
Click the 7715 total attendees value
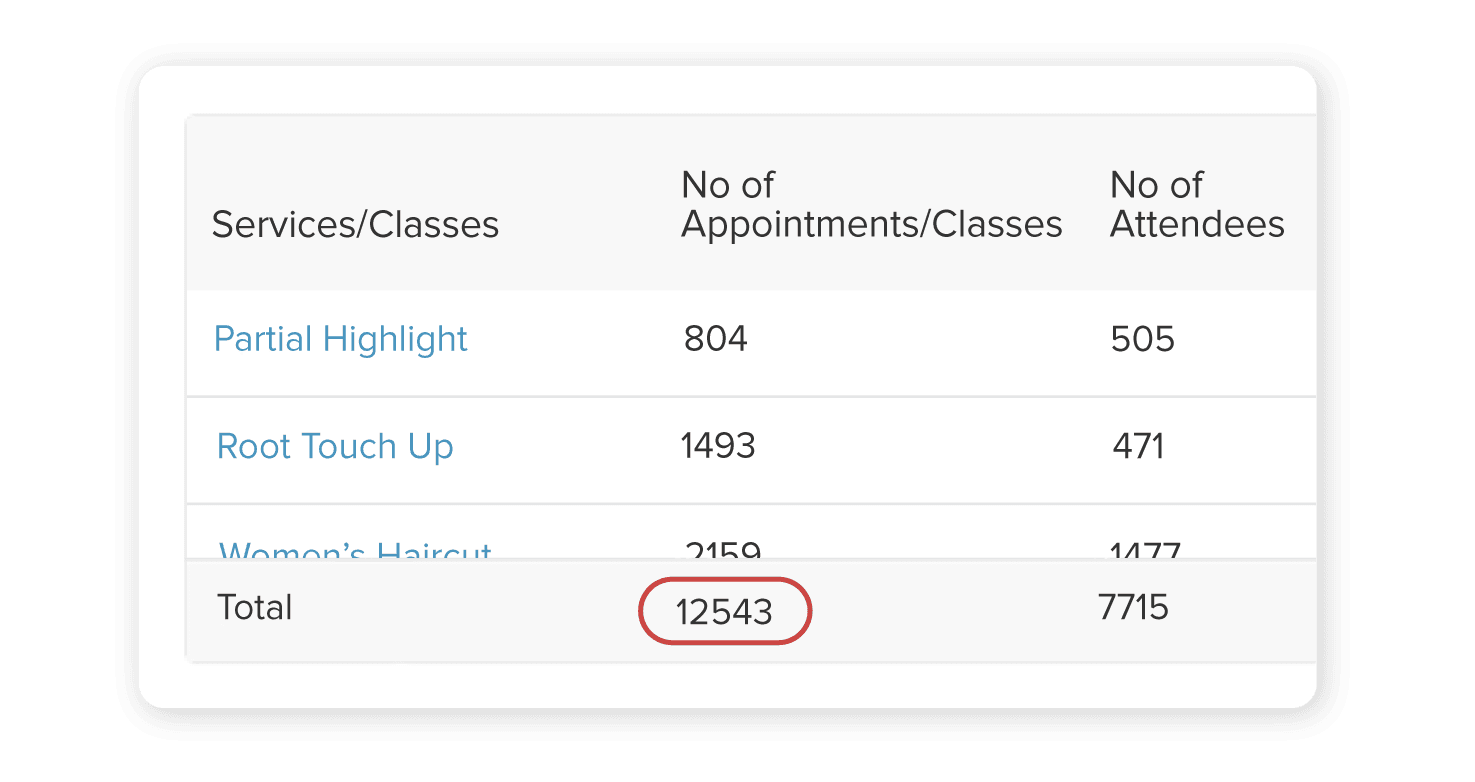1133,608
